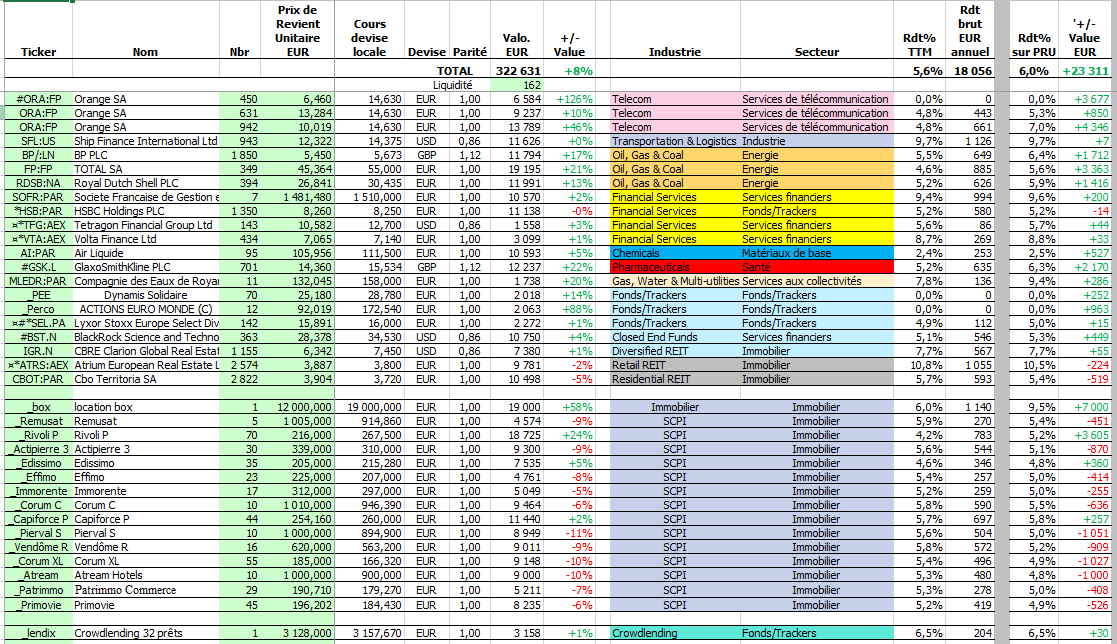Viewport: 1117px width, 644px height.
Task: Select Tetragon Financial Group Ltd cell
Action: click(145, 225)
